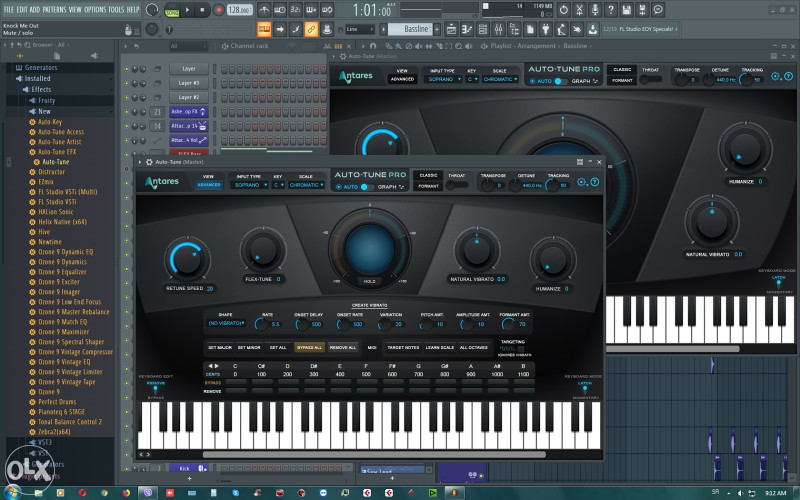Viewport: 800px width, 500px height.
Task: Toggle THROAT switch in front Auto-Tune
Action: pos(457,185)
